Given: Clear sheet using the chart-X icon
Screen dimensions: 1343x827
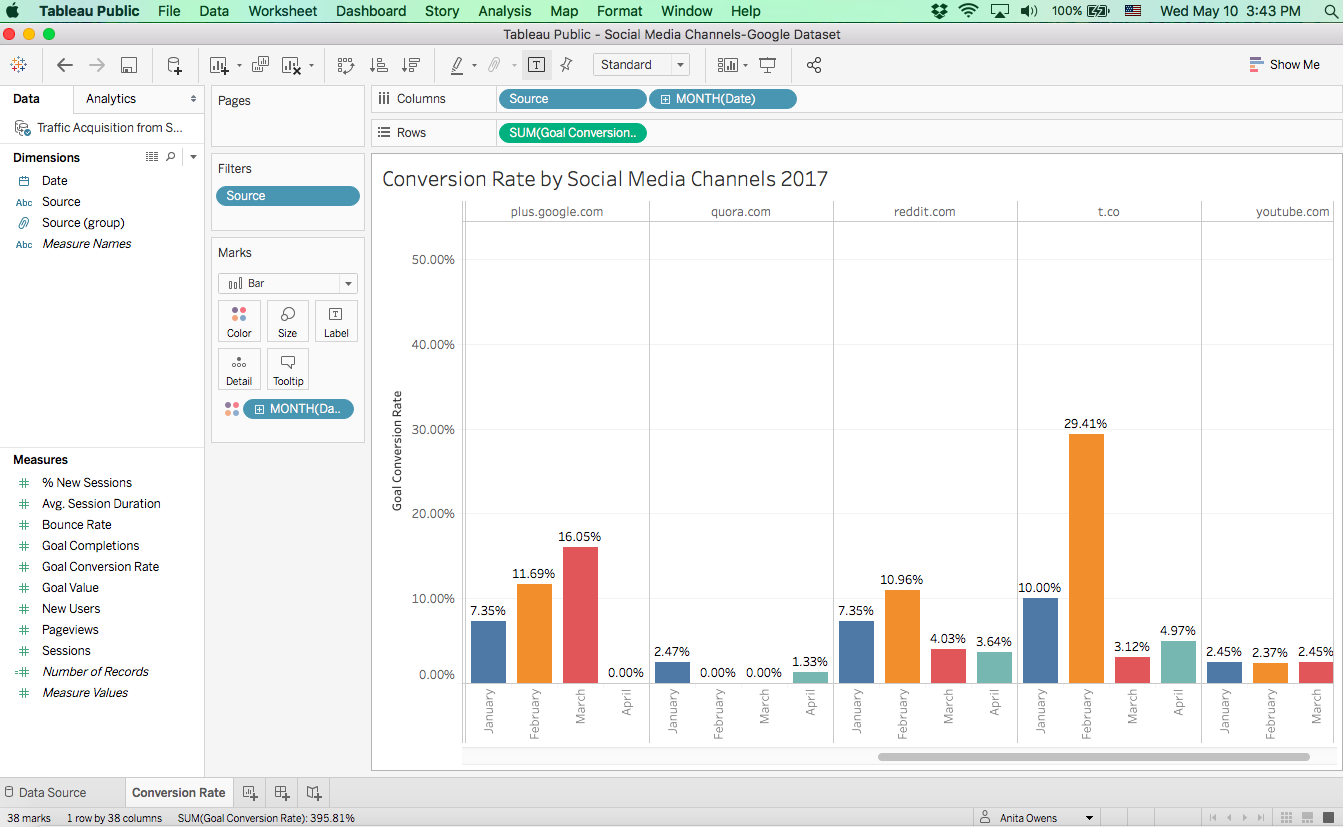Looking at the screenshot, I should pos(291,65).
